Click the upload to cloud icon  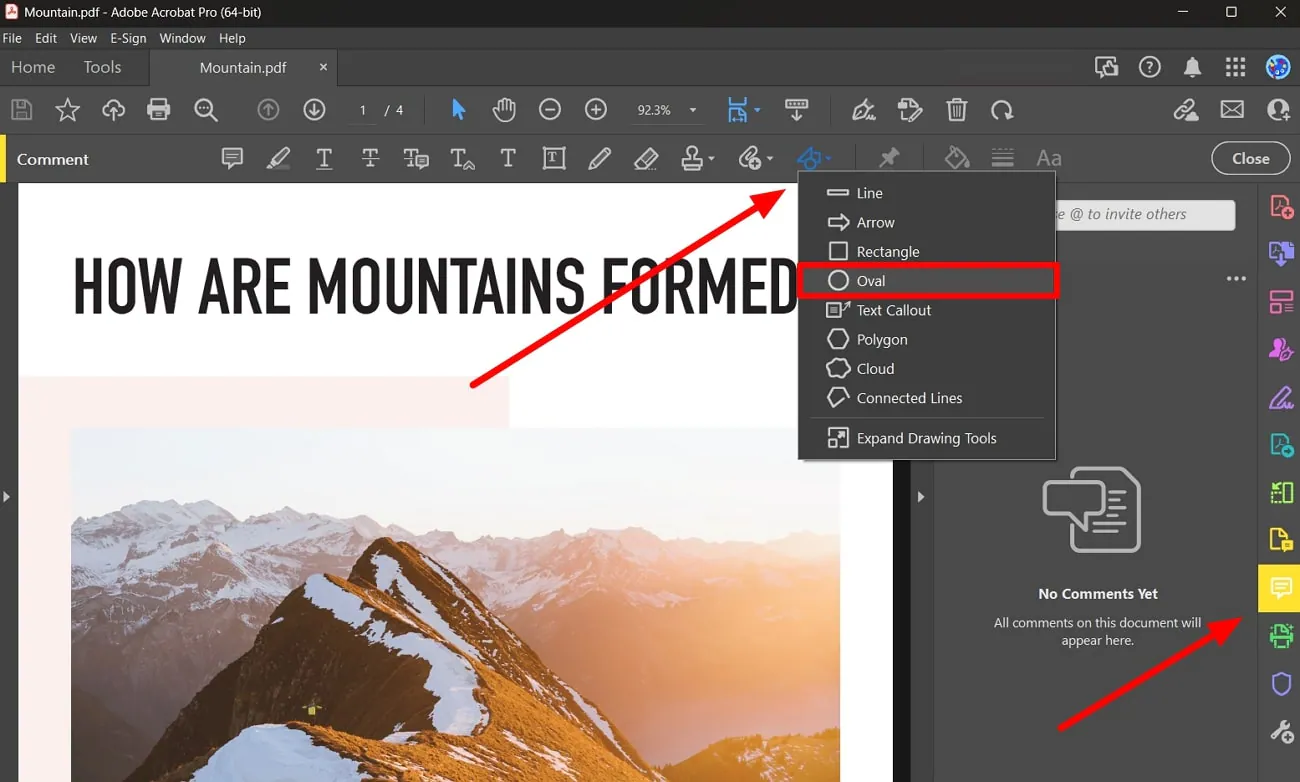pyautogui.click(x=113, y=110)
